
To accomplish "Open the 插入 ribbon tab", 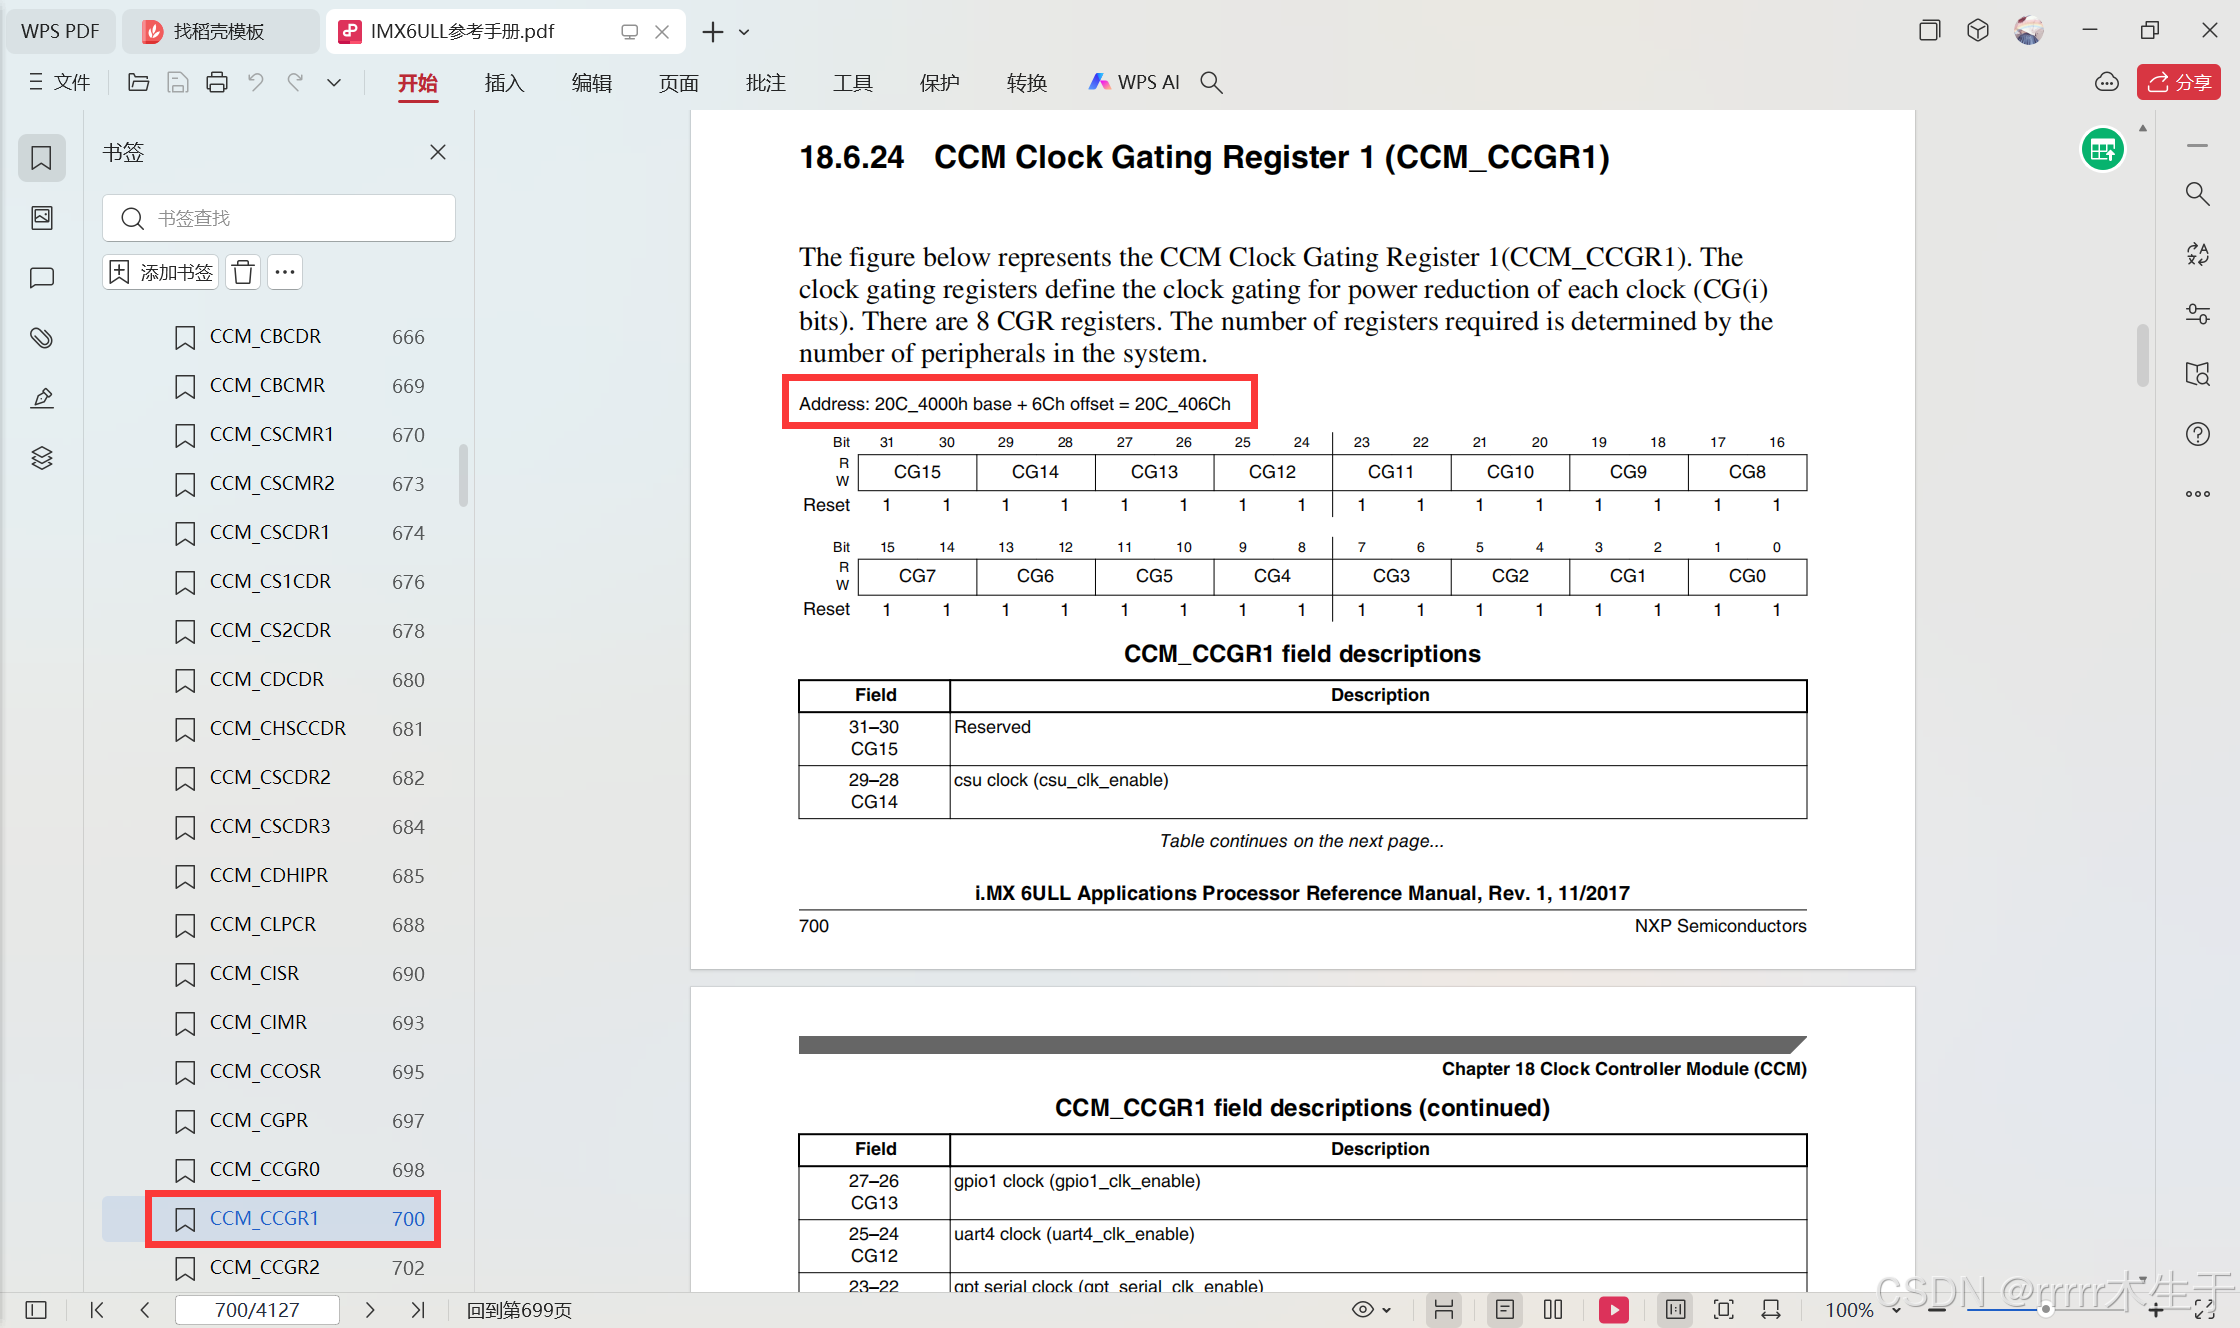I will 504,83.
